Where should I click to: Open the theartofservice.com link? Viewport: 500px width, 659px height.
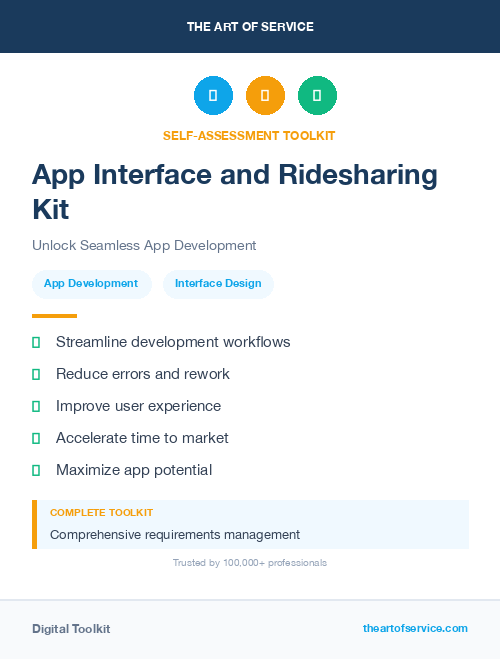tap(415, 628)
